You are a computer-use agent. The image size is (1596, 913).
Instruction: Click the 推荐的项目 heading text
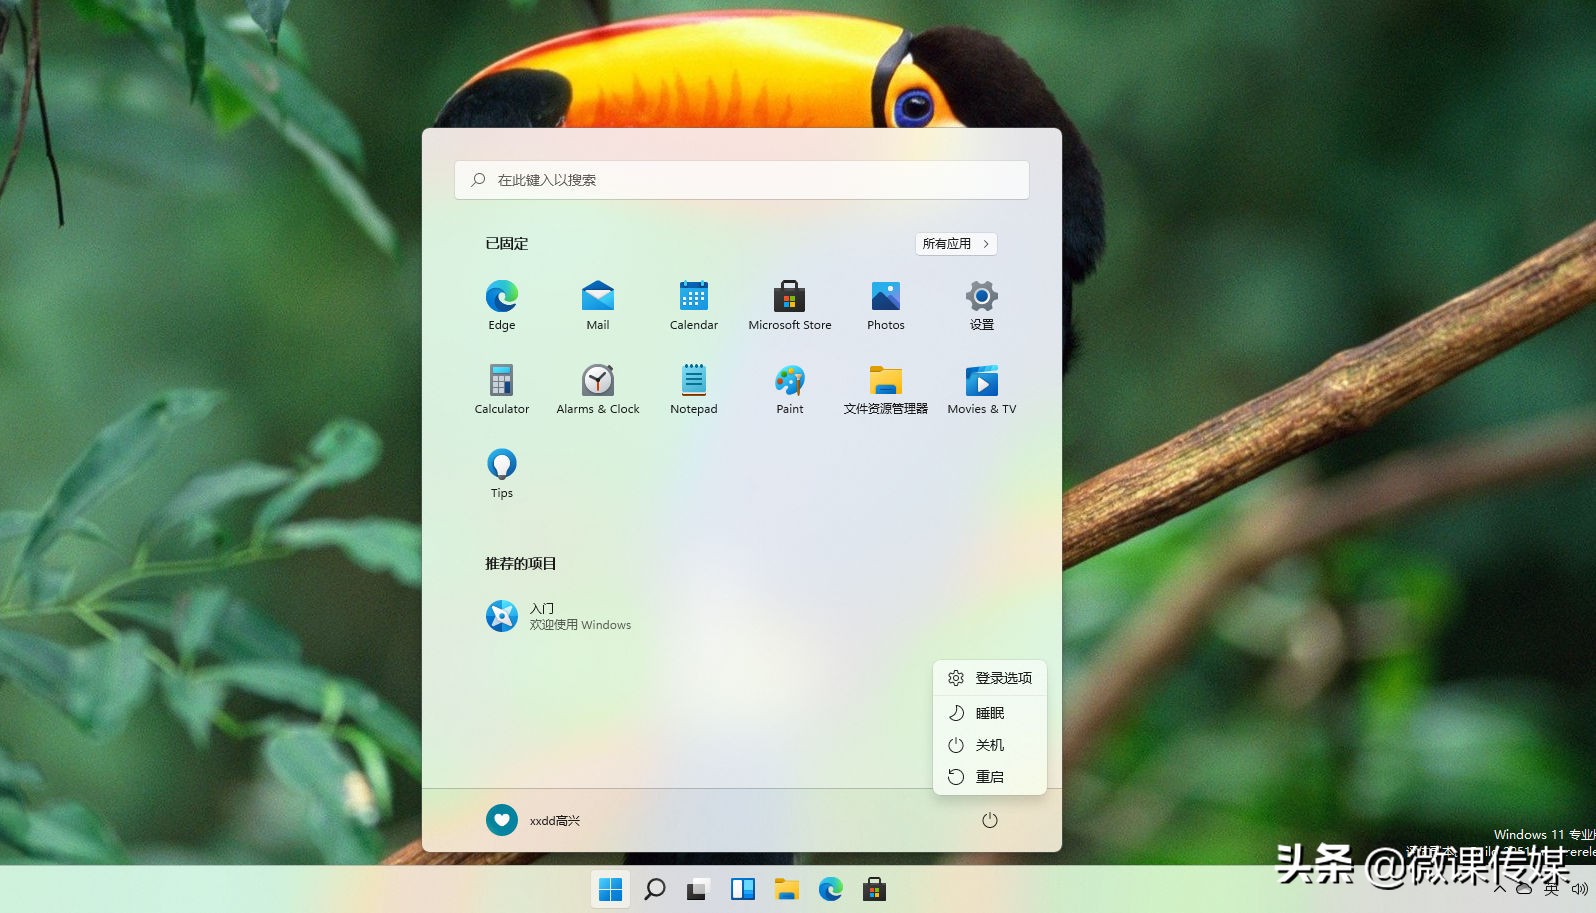pyautogui.click(x=521, y=563)
